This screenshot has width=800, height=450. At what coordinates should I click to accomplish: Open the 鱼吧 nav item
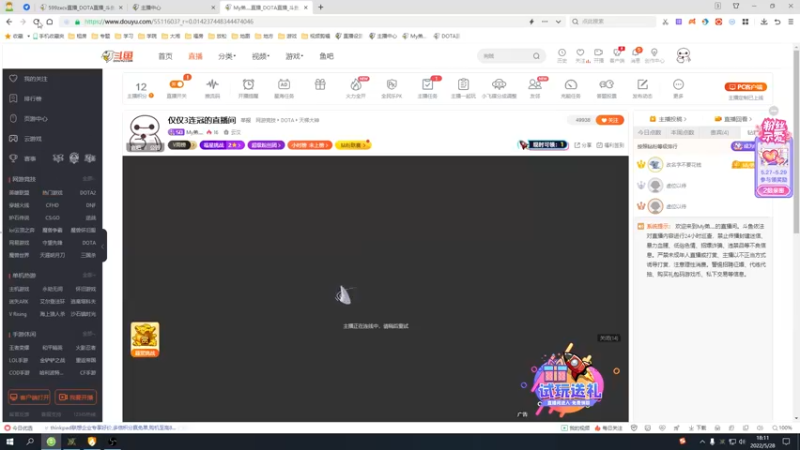pyautogui.click(x=327, y=56)
